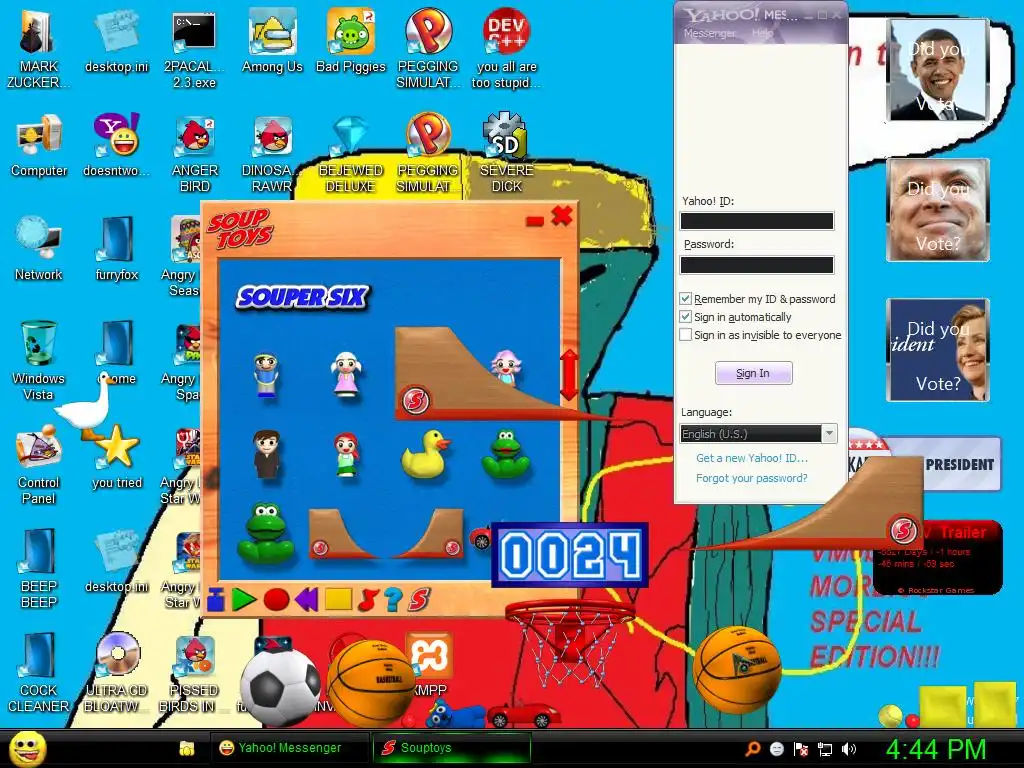Click the Get a new Yahoo! ID link

coord(752,458)
